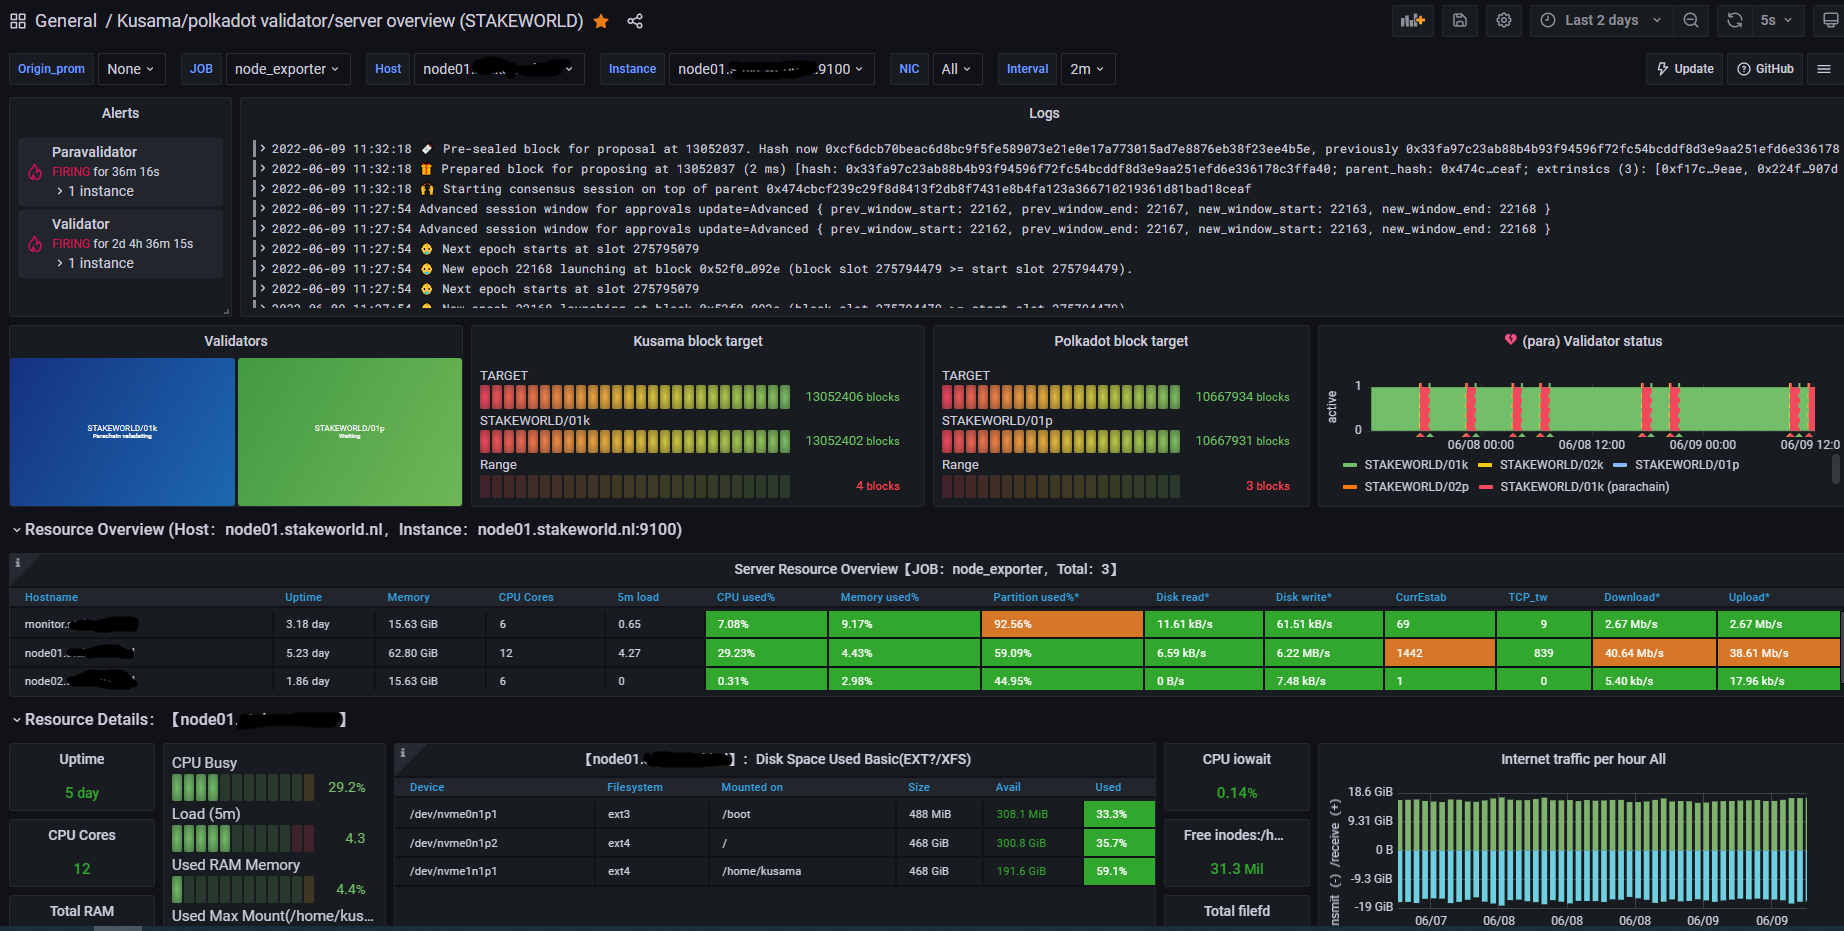Open the JOB node_exporter dropdown
This screenshot has width=1844, height=931.
tap(287, 69)
